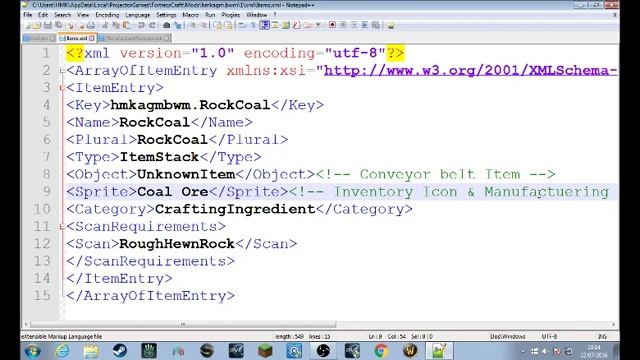
Task: Save the current file via toolbar
Action: 48,25
